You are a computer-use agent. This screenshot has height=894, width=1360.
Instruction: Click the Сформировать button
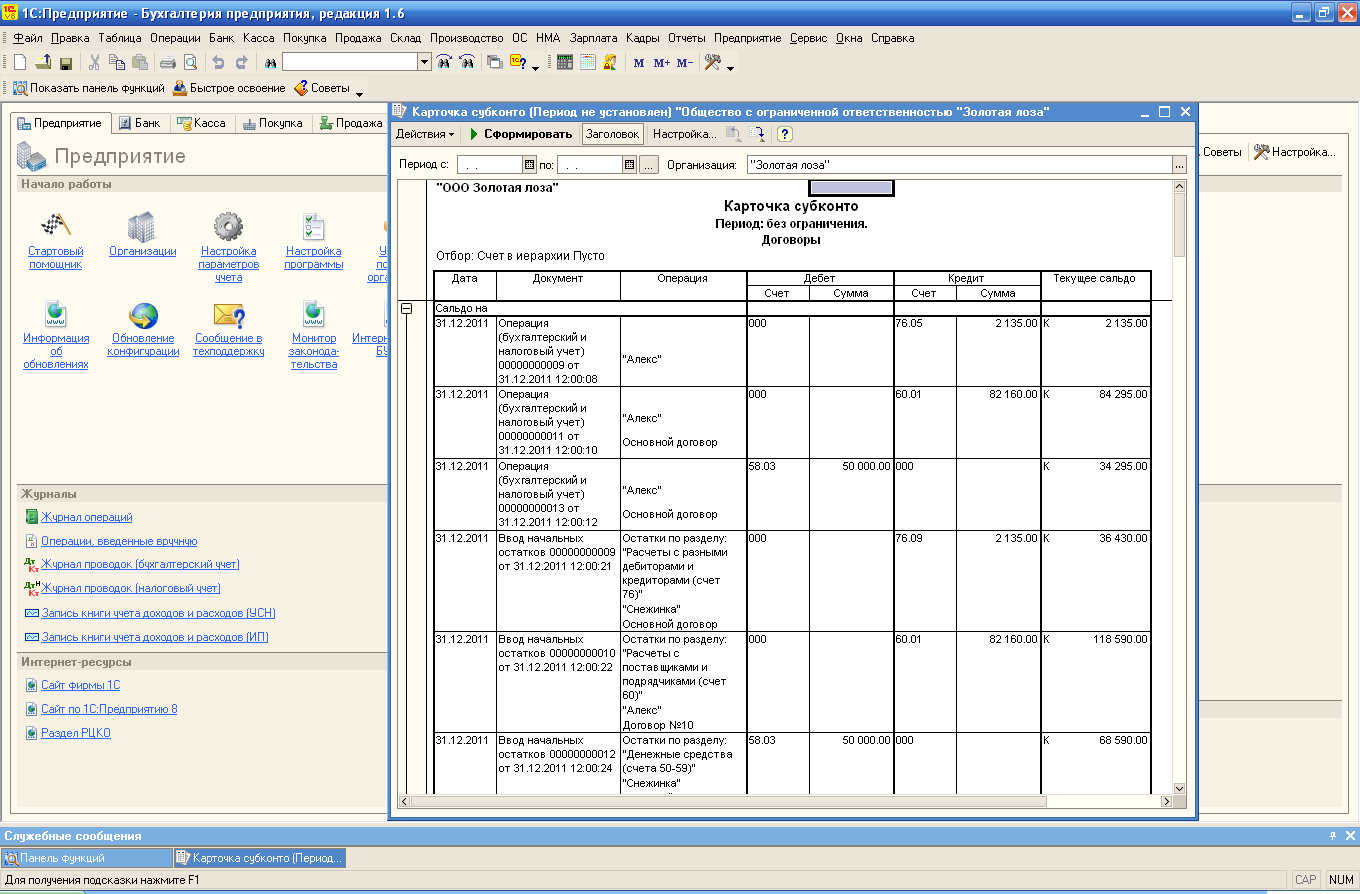click(x=521, y=134)
